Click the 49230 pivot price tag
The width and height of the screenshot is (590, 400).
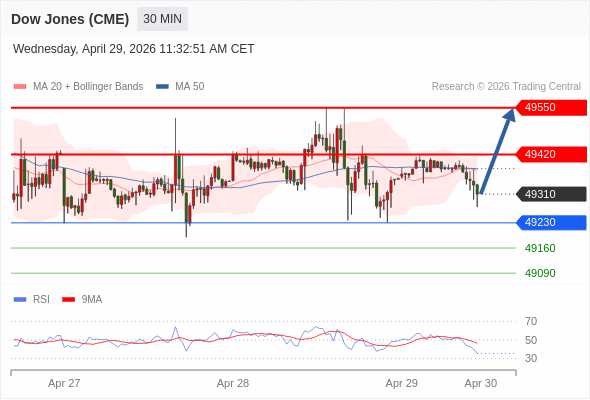[x=551, y=222]
